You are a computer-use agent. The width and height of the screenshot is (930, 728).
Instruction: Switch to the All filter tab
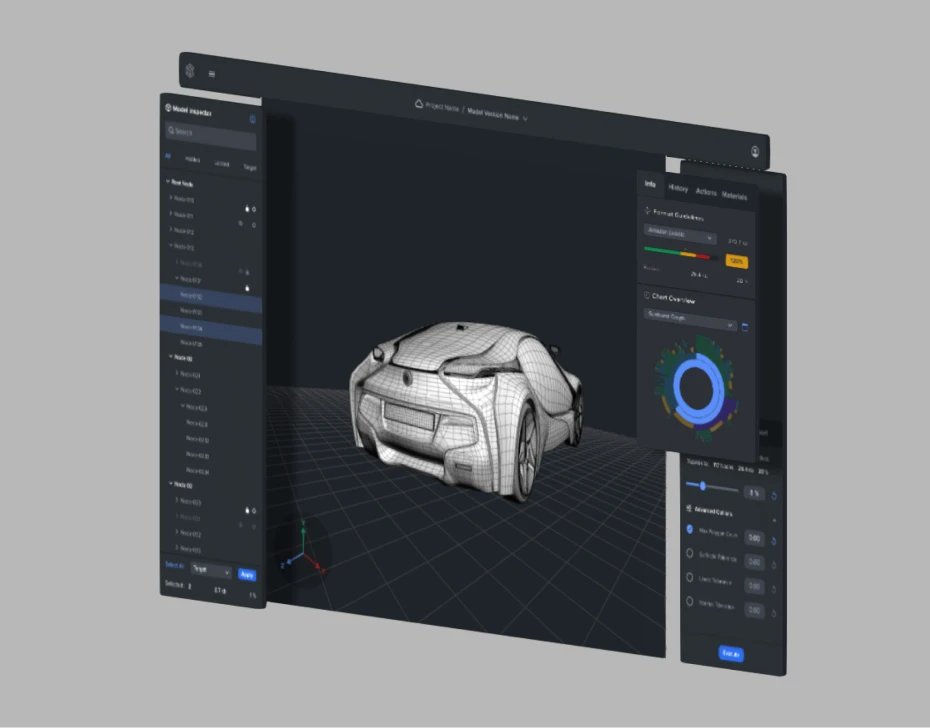tap(168, 156)
